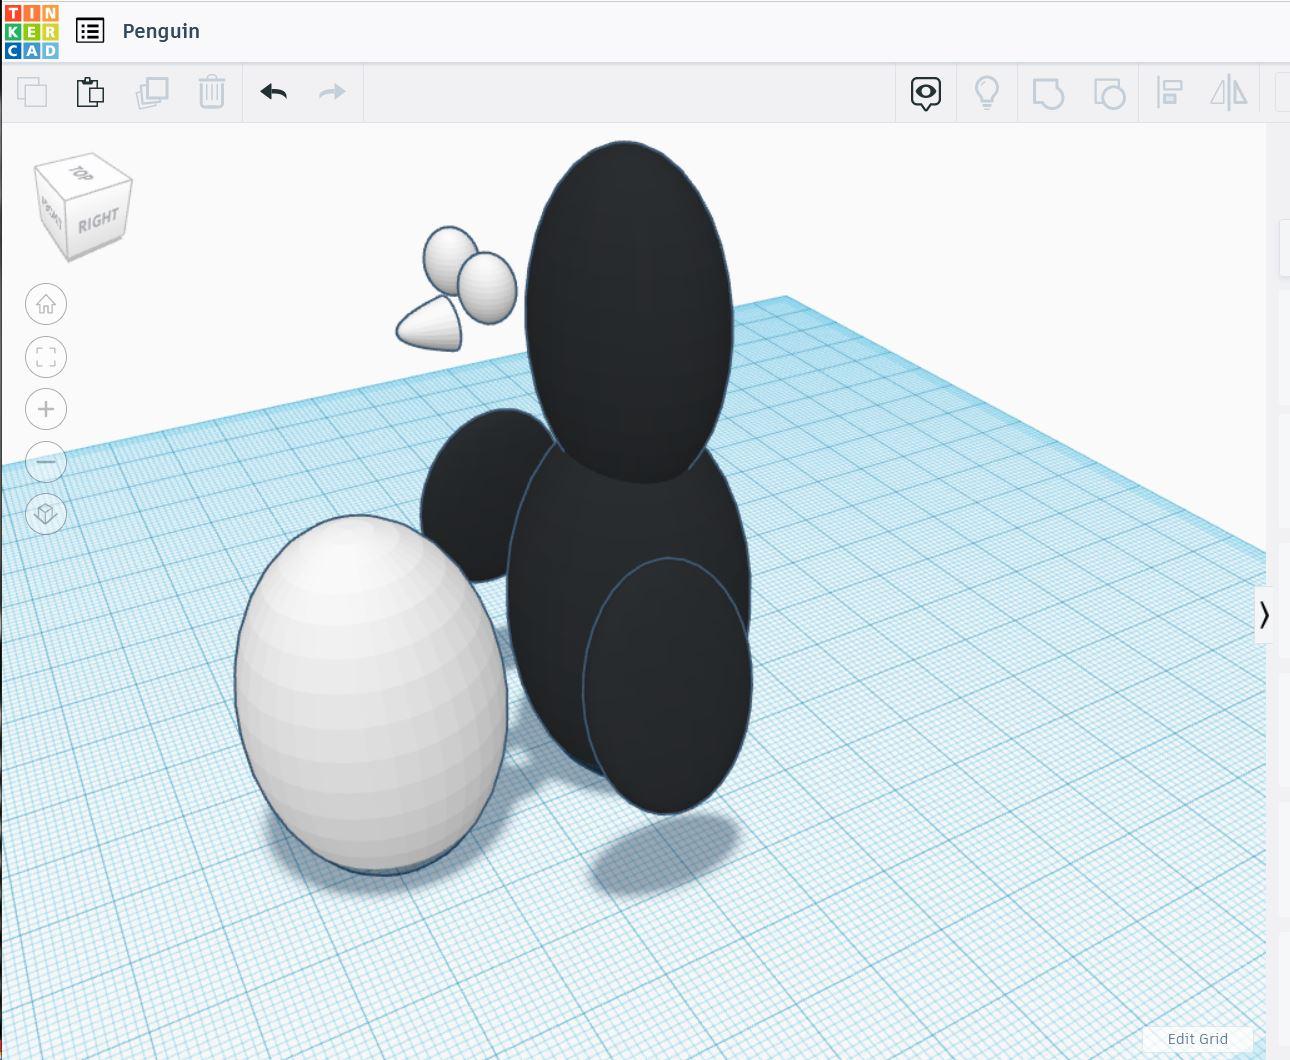Click the Penguin design name

click(161, 31)
